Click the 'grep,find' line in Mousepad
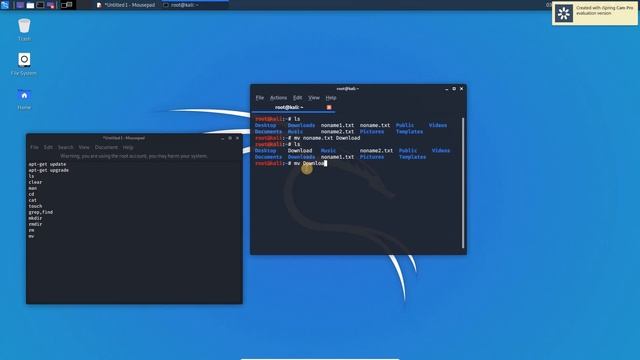The image size is (640, 360). [x=40, y=212]
